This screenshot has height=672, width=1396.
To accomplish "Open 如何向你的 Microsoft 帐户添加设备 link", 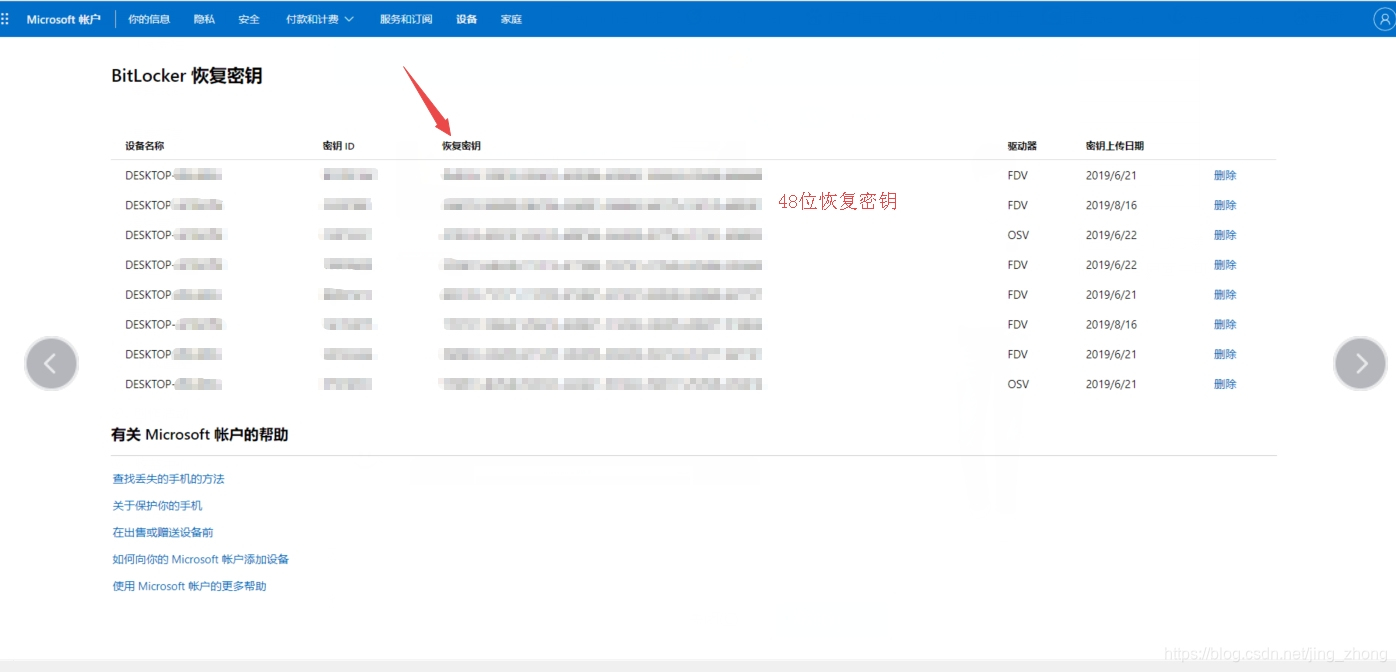I will [200, 560].
